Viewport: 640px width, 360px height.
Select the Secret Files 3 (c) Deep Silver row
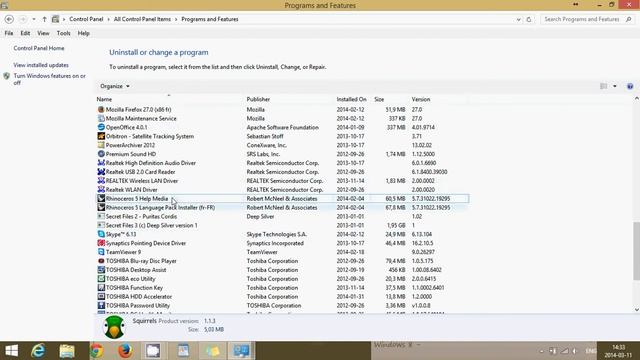point(282,225)
